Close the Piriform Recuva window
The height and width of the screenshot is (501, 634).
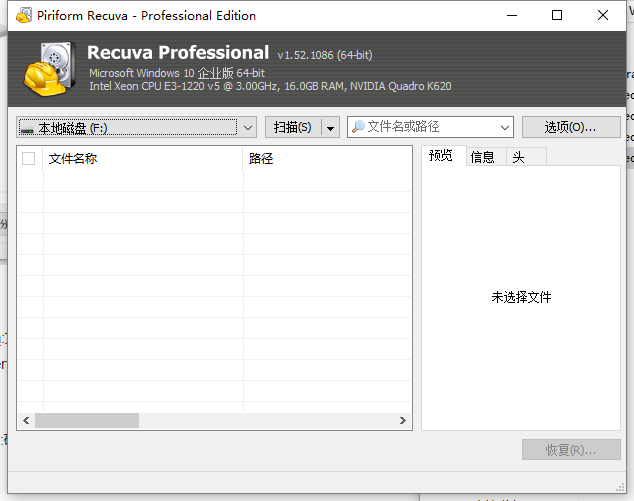(602, 15)
